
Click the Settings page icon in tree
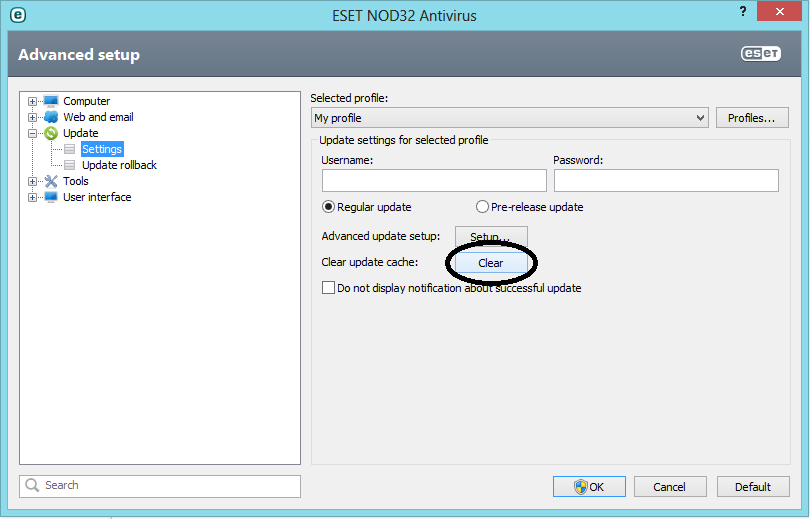click(70, 149)
